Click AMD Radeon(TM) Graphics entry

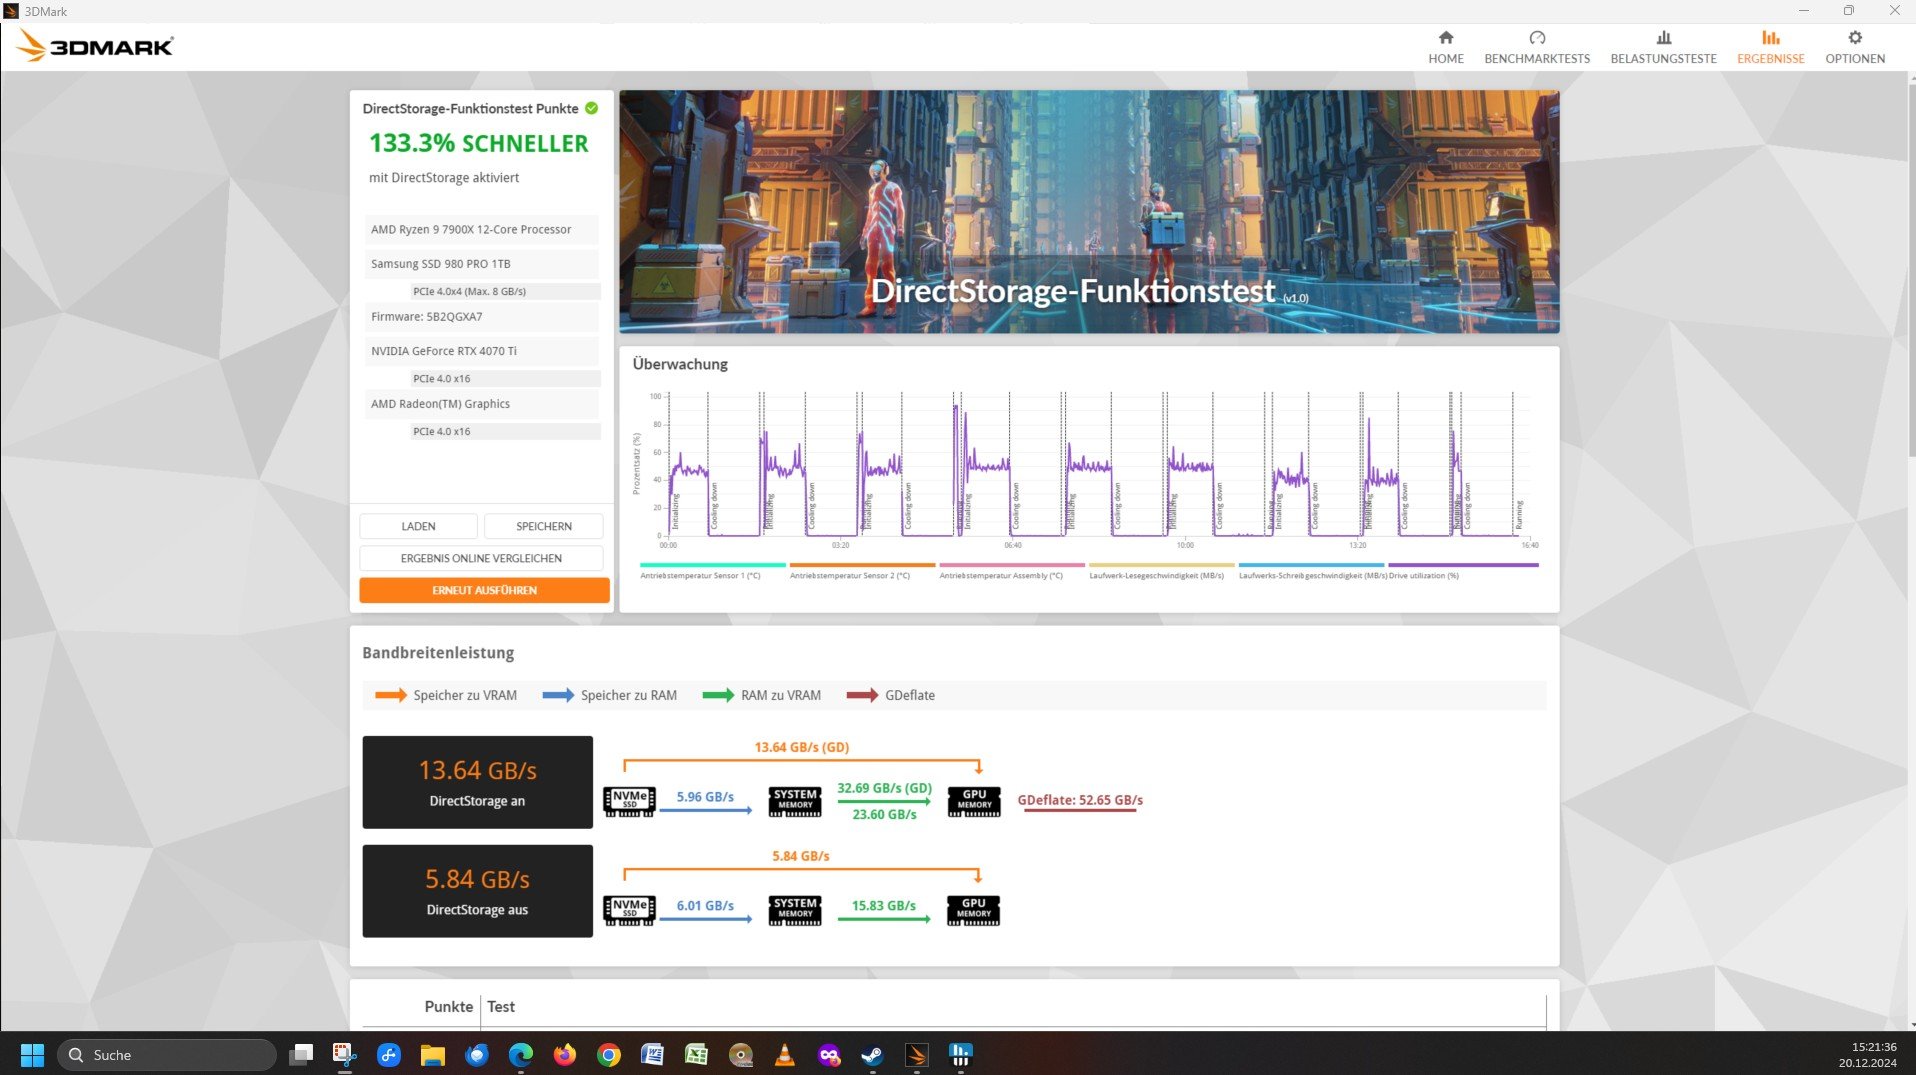[x=481, y=404]
